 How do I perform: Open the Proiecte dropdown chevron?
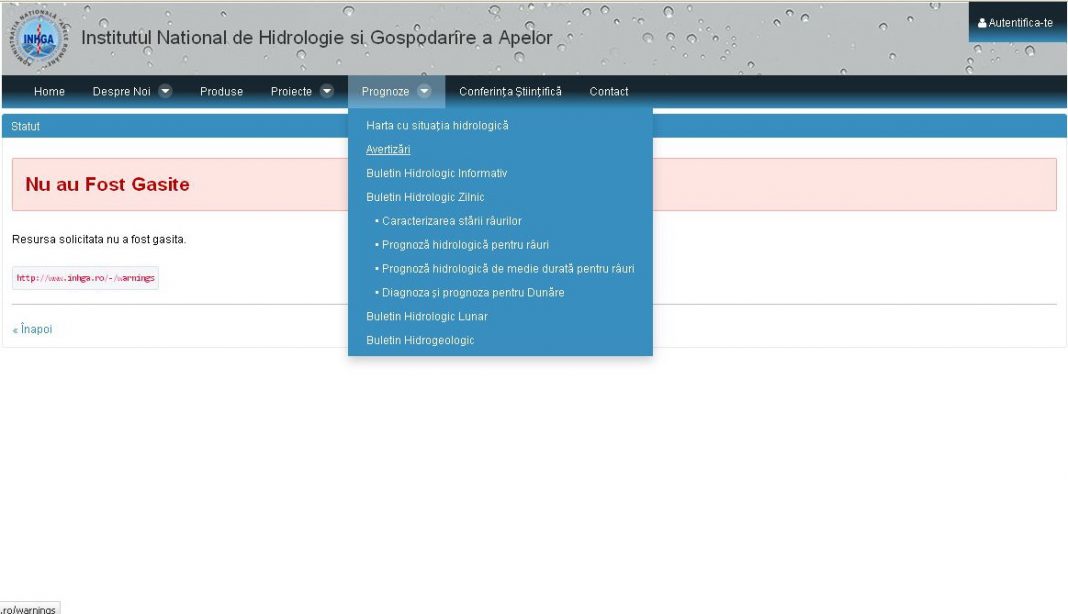[x=327, y=91]
